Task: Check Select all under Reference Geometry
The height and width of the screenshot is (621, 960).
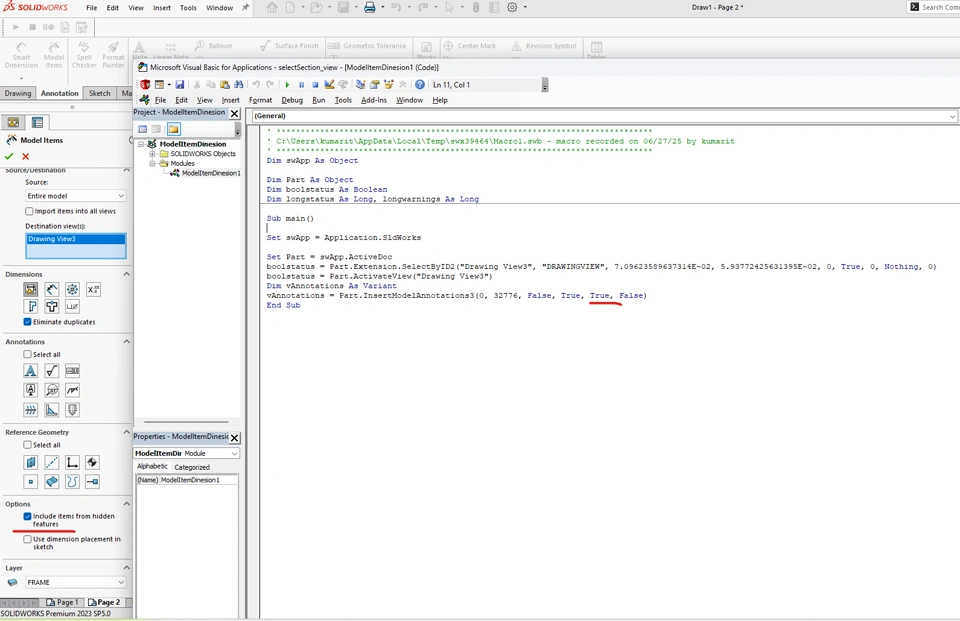Action: pyautogui.click(x=28, y=445)
